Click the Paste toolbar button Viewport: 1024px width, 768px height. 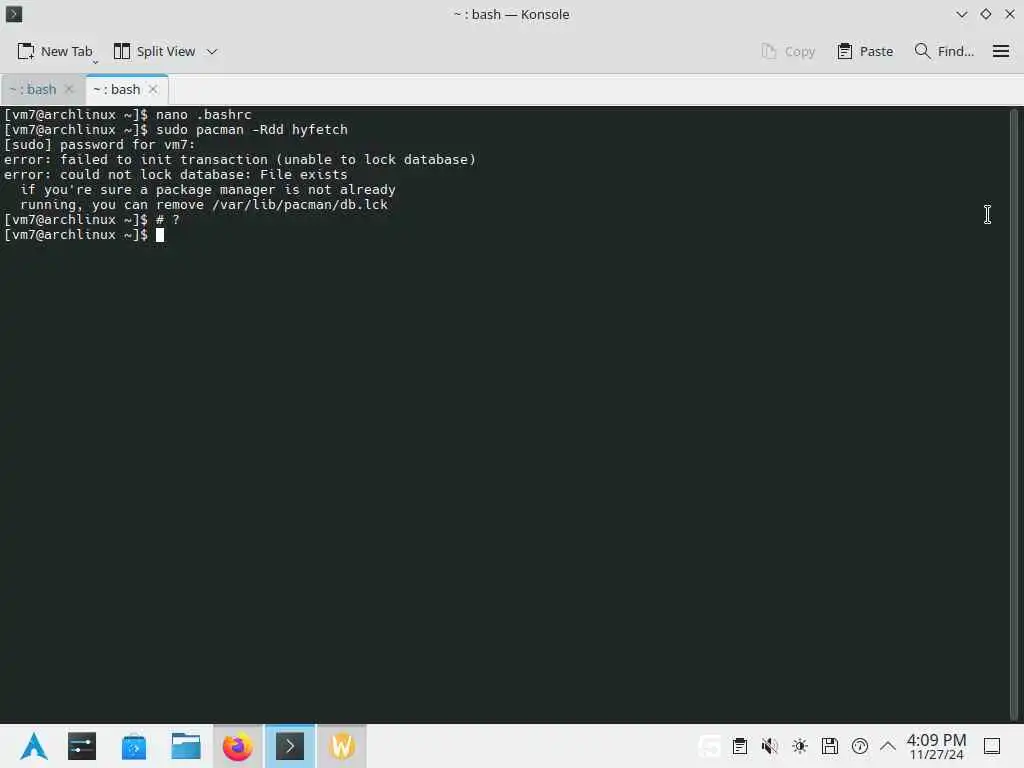tap(865, 52)
